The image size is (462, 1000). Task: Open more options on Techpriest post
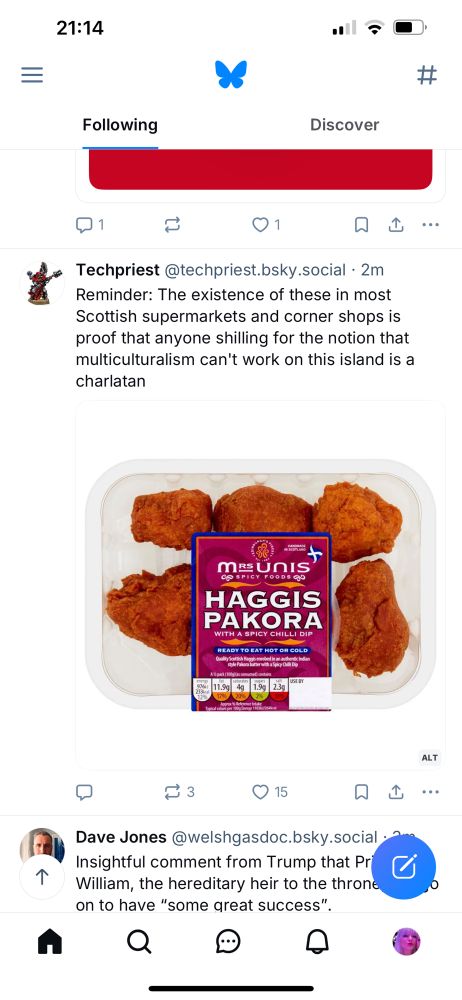431,792
